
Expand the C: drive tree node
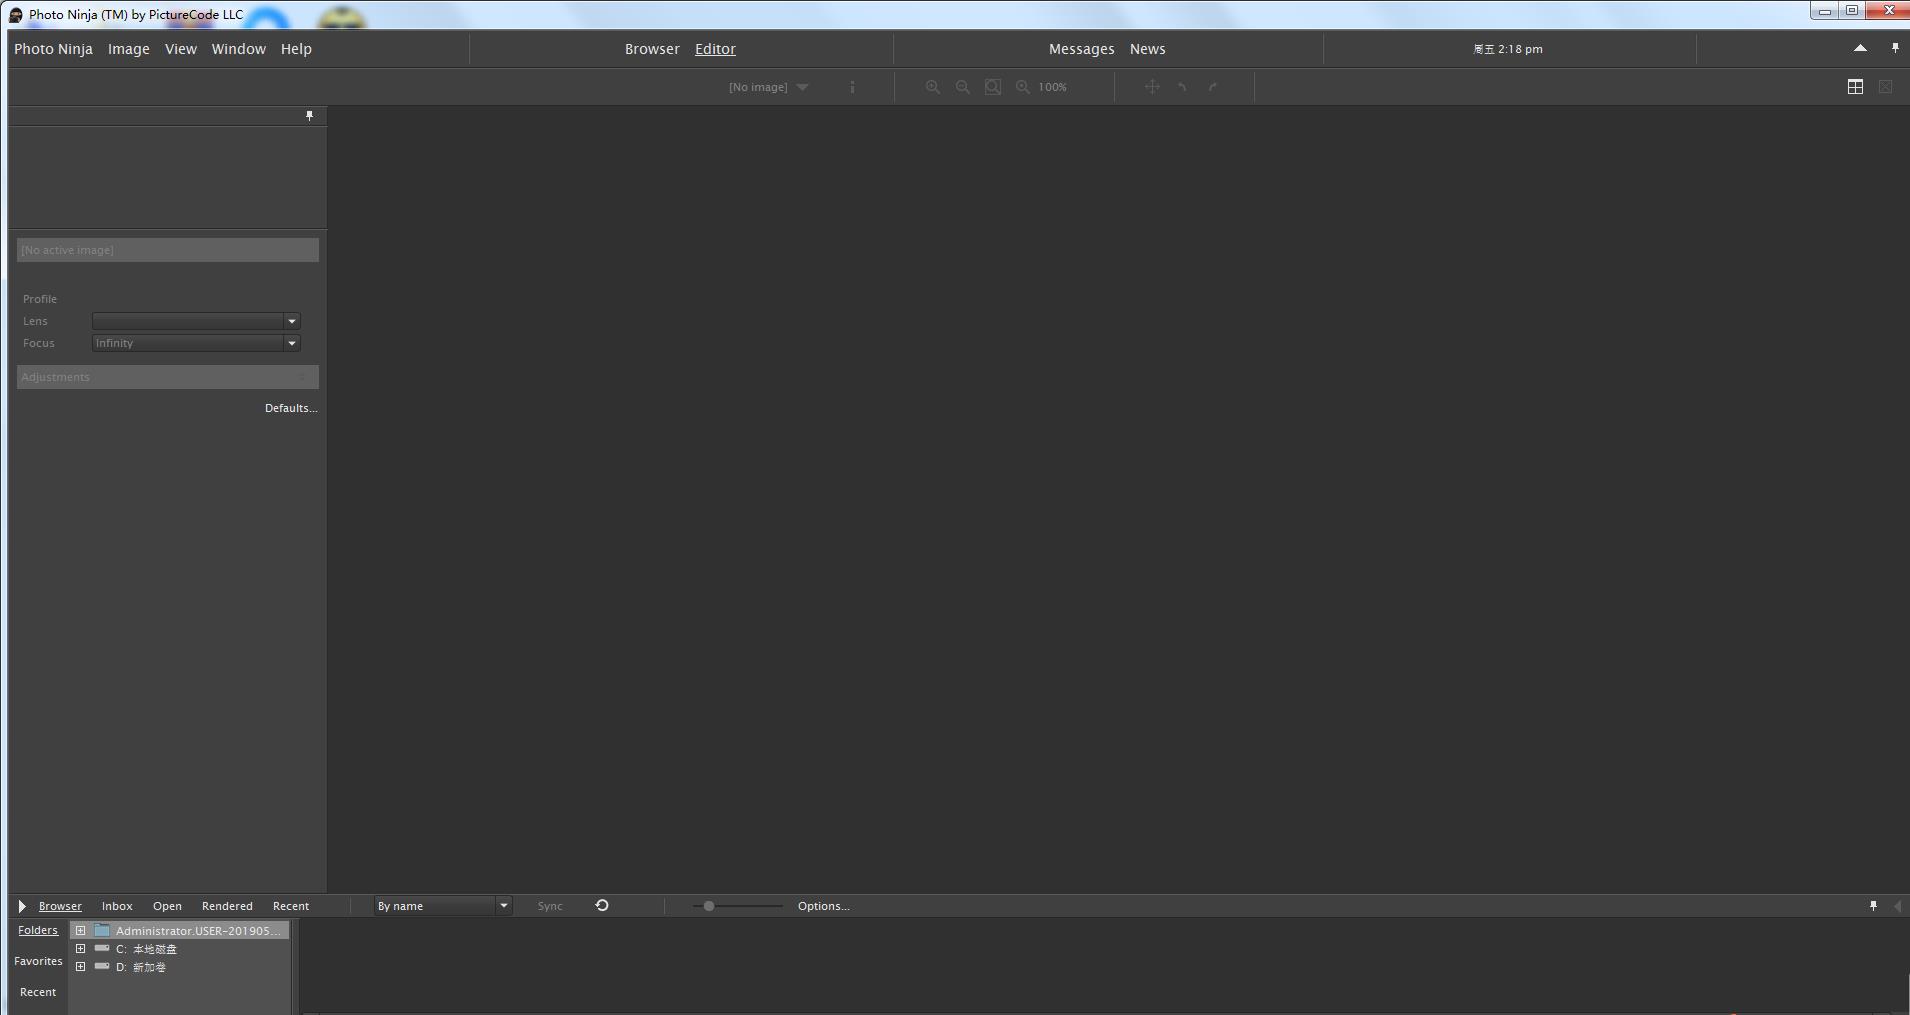pos(81,948)
